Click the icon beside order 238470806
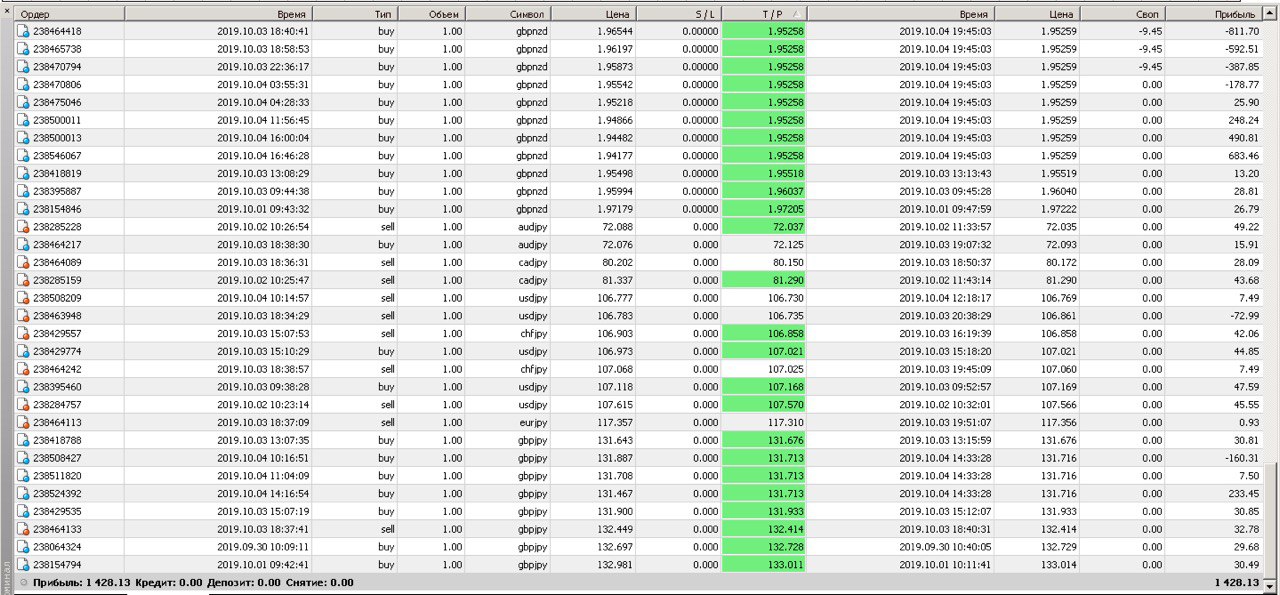Screen dimensions: 1280x595 tap(23, 85)
